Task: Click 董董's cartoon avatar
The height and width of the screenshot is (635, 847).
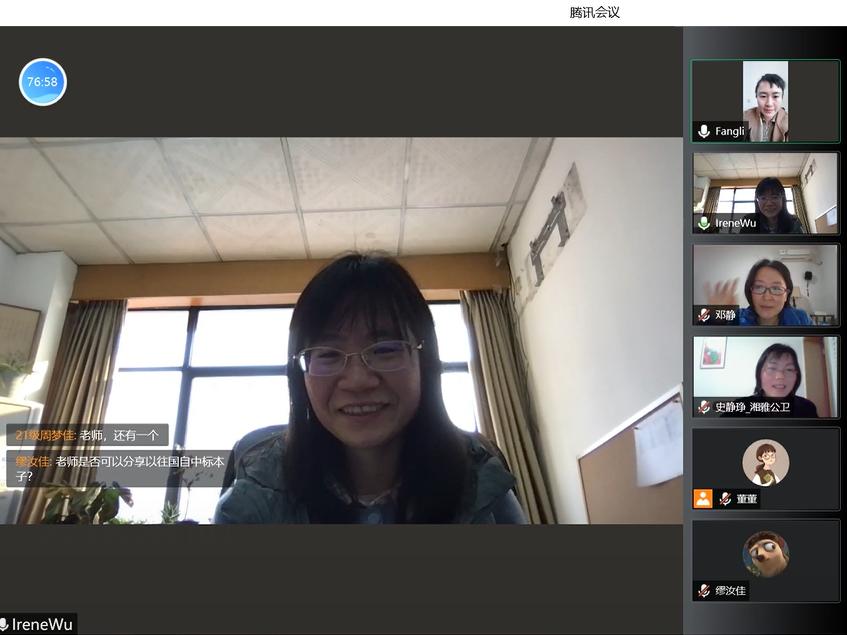Action: click(765, 462)
